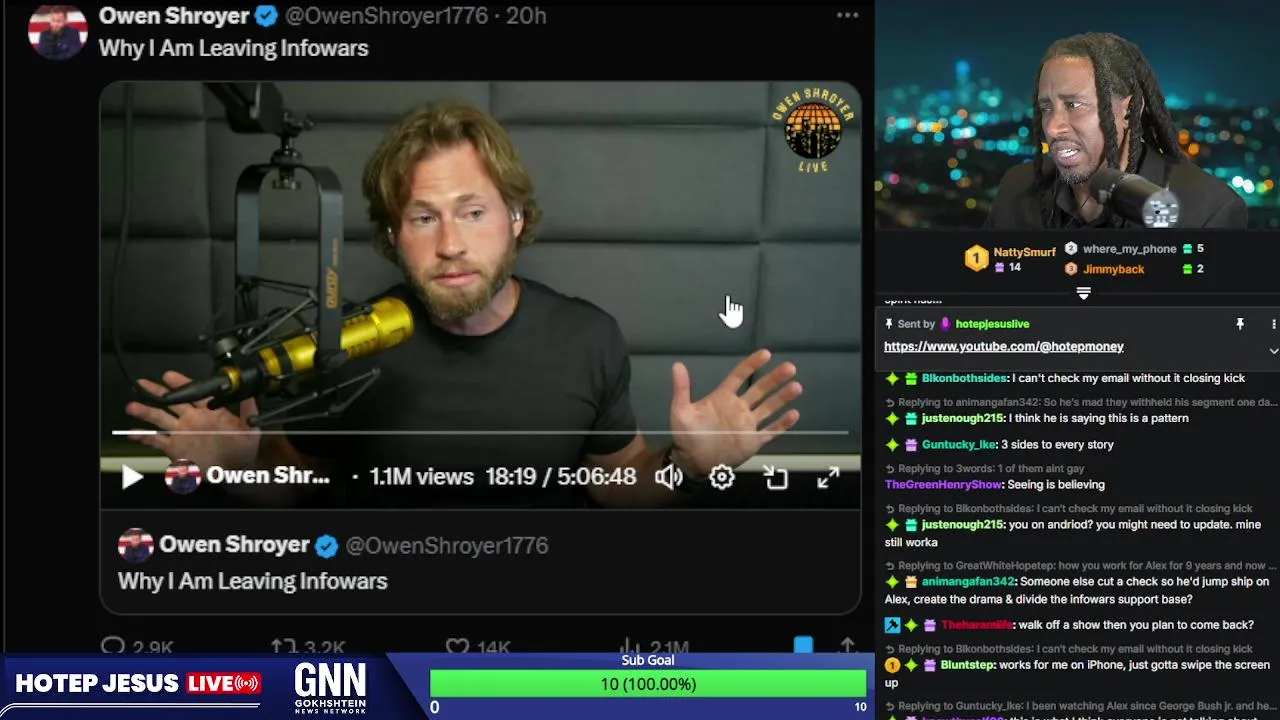Play the Owen Shroyer video
Screen dimensions: 1280x720
(132, 477)
